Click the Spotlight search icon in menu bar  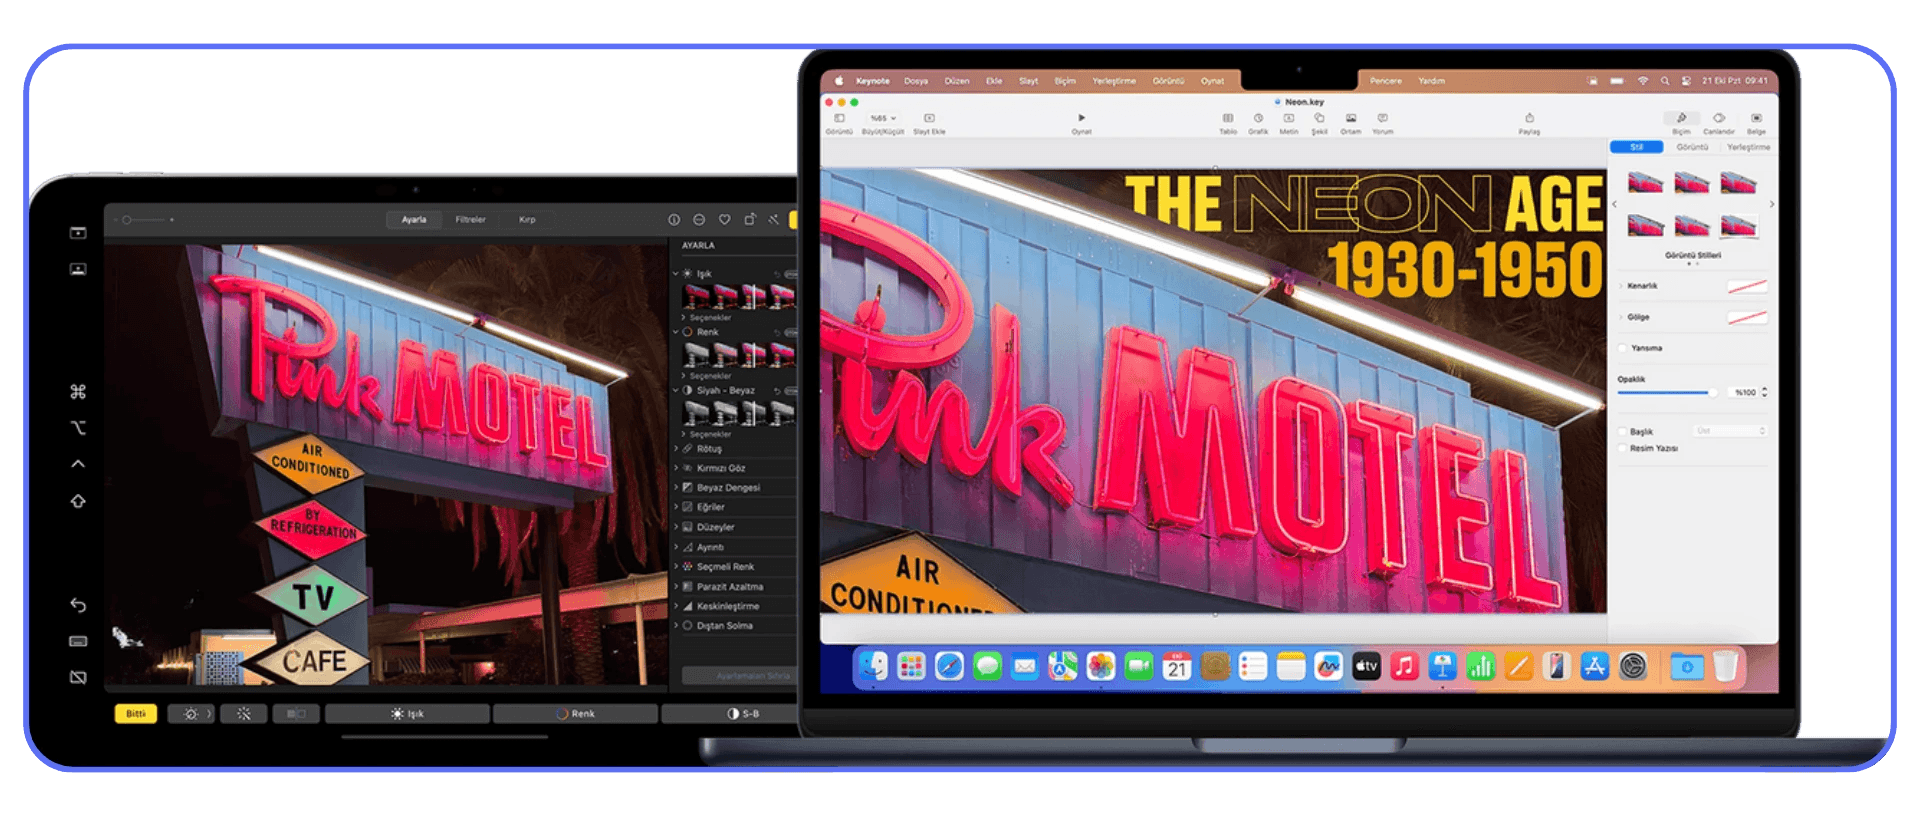tap(1665, 81)
